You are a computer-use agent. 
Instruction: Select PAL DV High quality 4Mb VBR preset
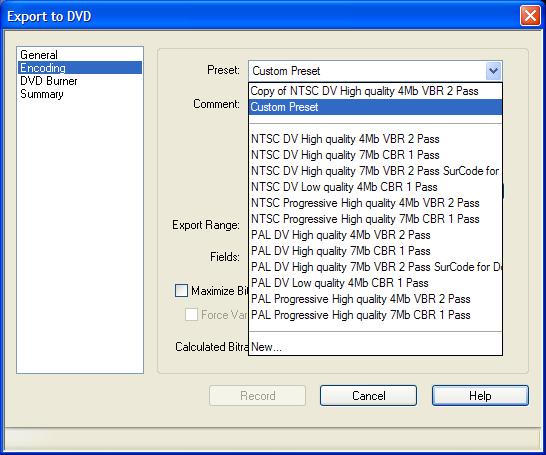pos(375,235)
